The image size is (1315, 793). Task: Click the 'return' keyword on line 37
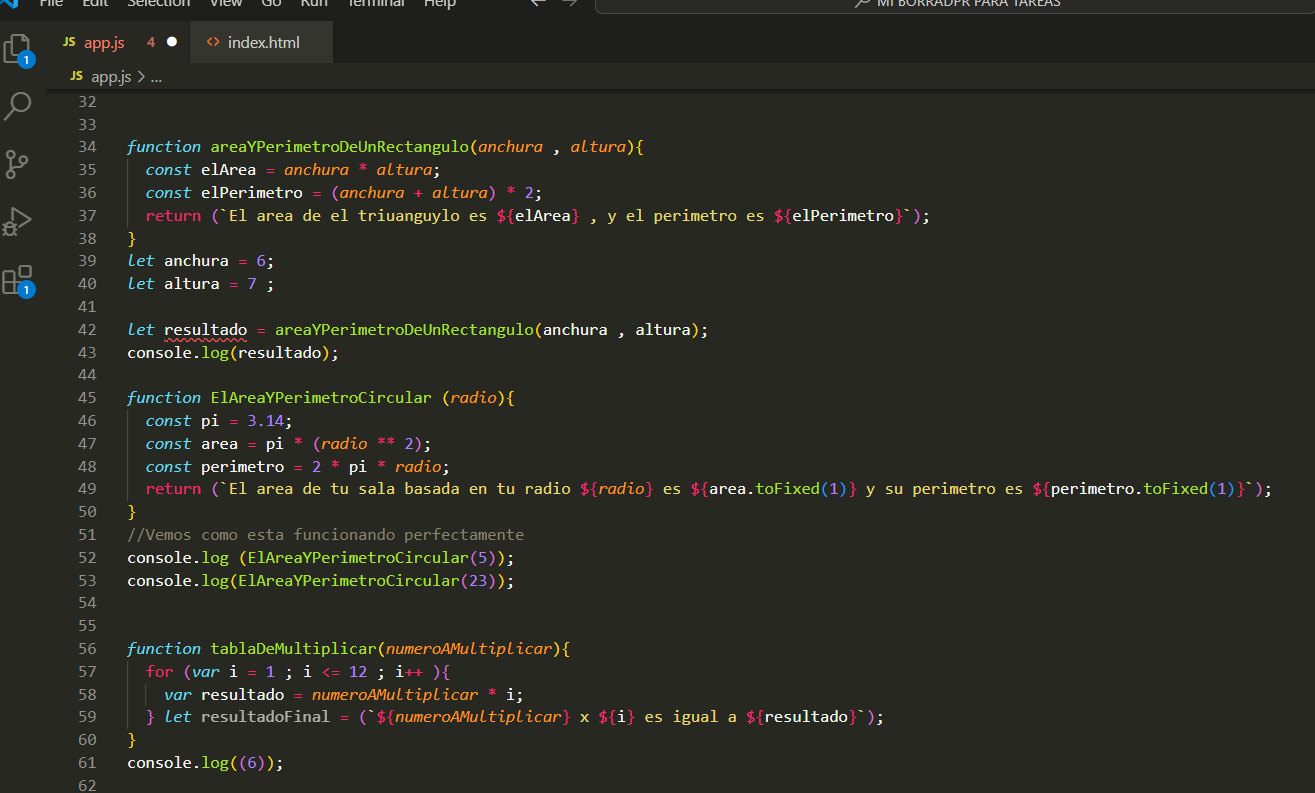(173, 216)
